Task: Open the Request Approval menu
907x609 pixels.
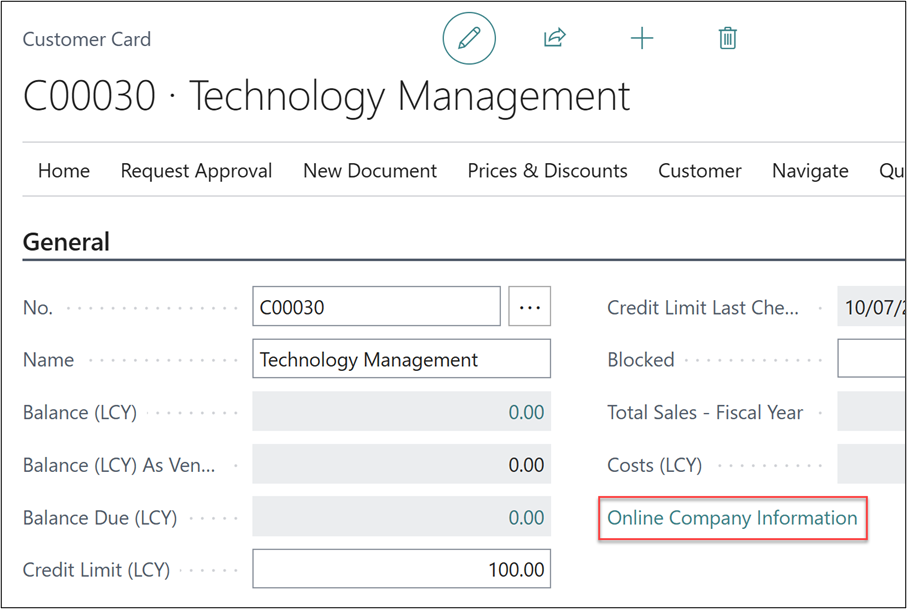Action: coord(196,171)
